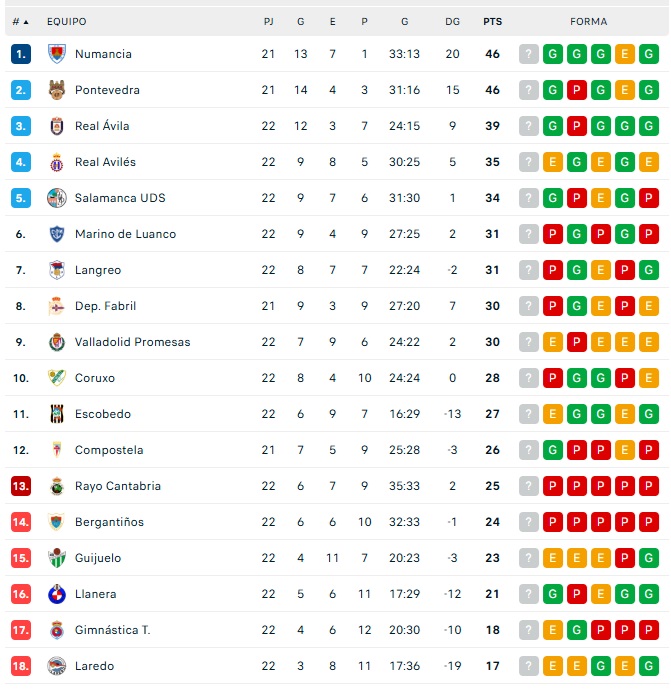This screenshot has width=671, height=690.
Task: Click Bergantiños red position badge 14
Action: [21, 522]
